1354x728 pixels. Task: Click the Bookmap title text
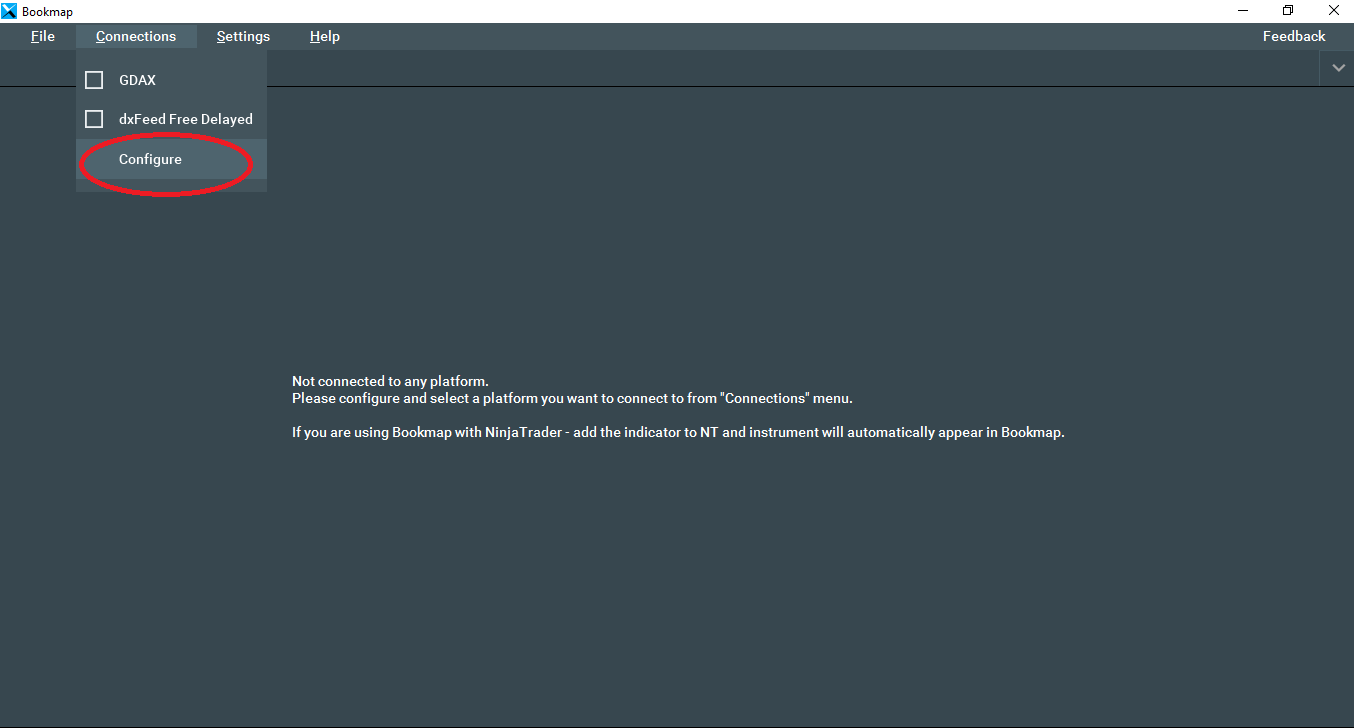[x=47, y=11]
